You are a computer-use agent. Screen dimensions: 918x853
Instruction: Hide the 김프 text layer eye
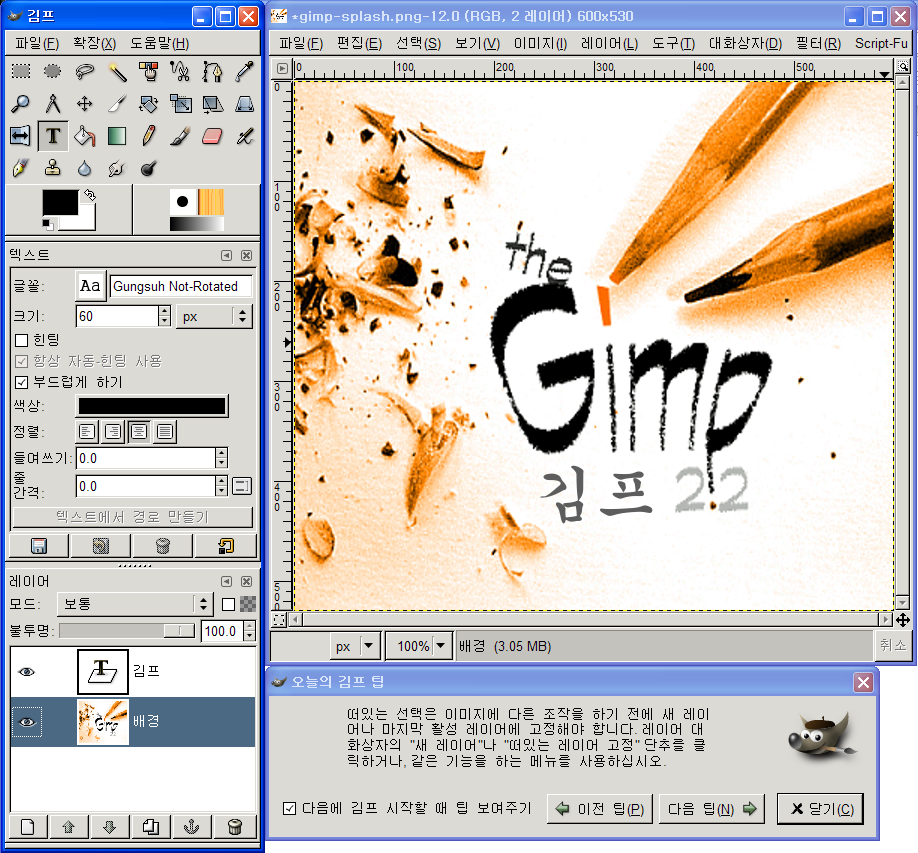pyautogui.click(x=27, y=672)
